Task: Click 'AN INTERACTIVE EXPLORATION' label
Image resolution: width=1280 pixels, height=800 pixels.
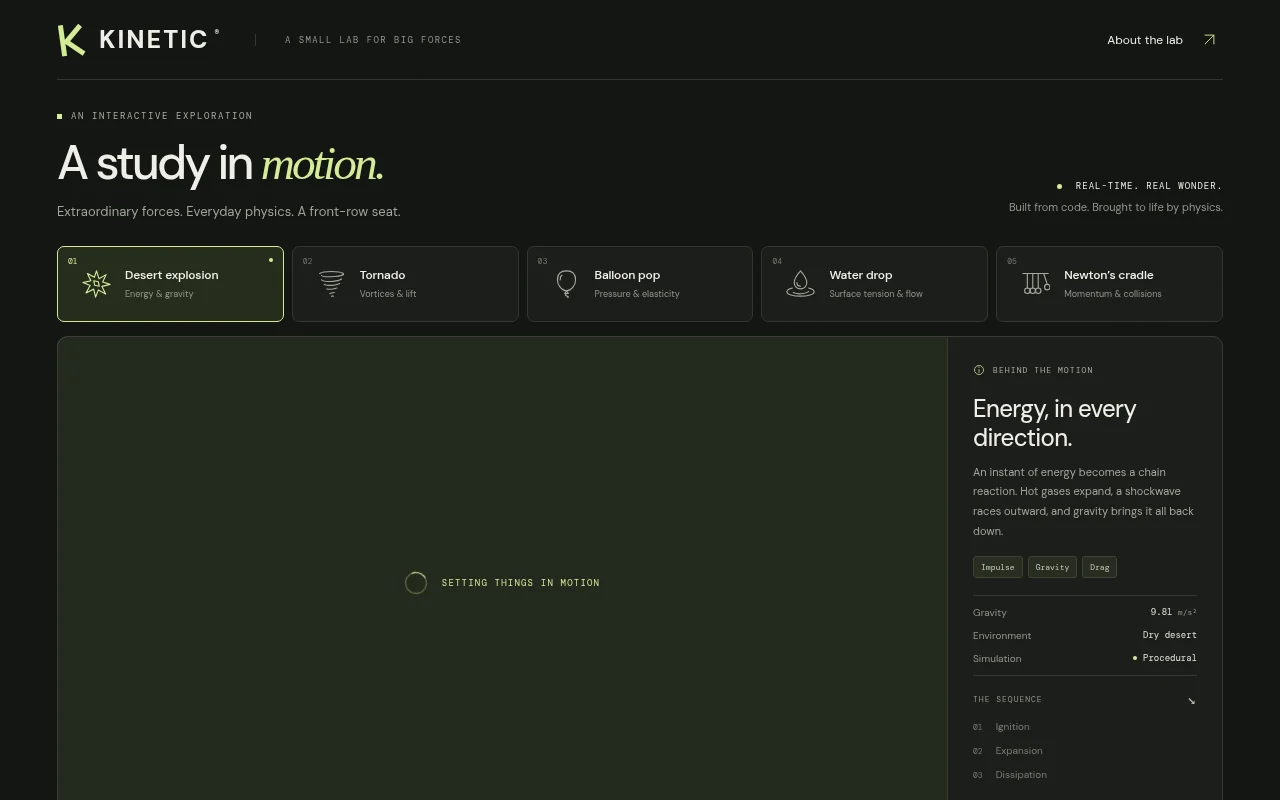Action: tap(162, 116)
